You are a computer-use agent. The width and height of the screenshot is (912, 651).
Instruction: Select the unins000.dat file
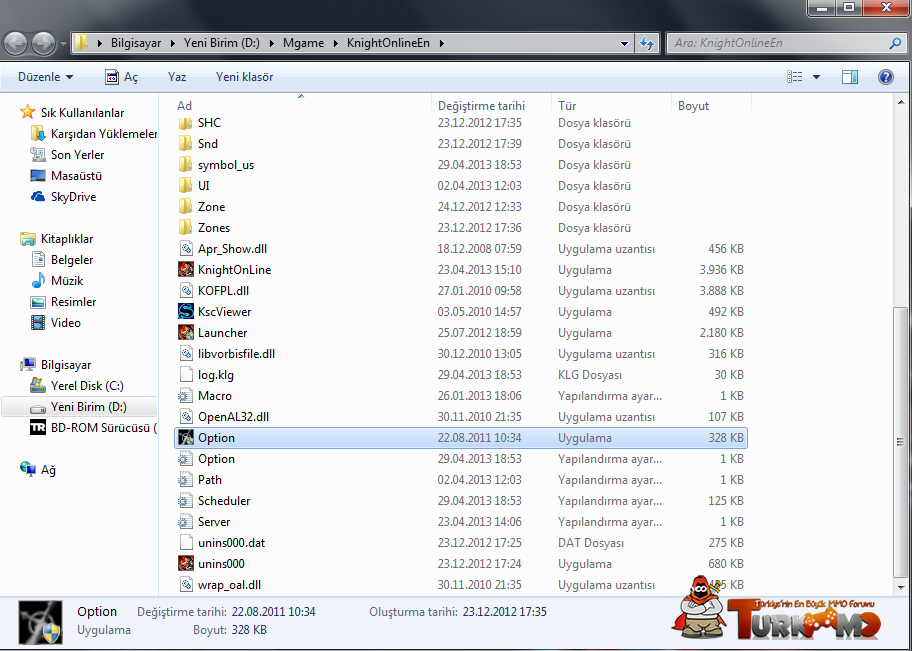[x=461, y=543]
